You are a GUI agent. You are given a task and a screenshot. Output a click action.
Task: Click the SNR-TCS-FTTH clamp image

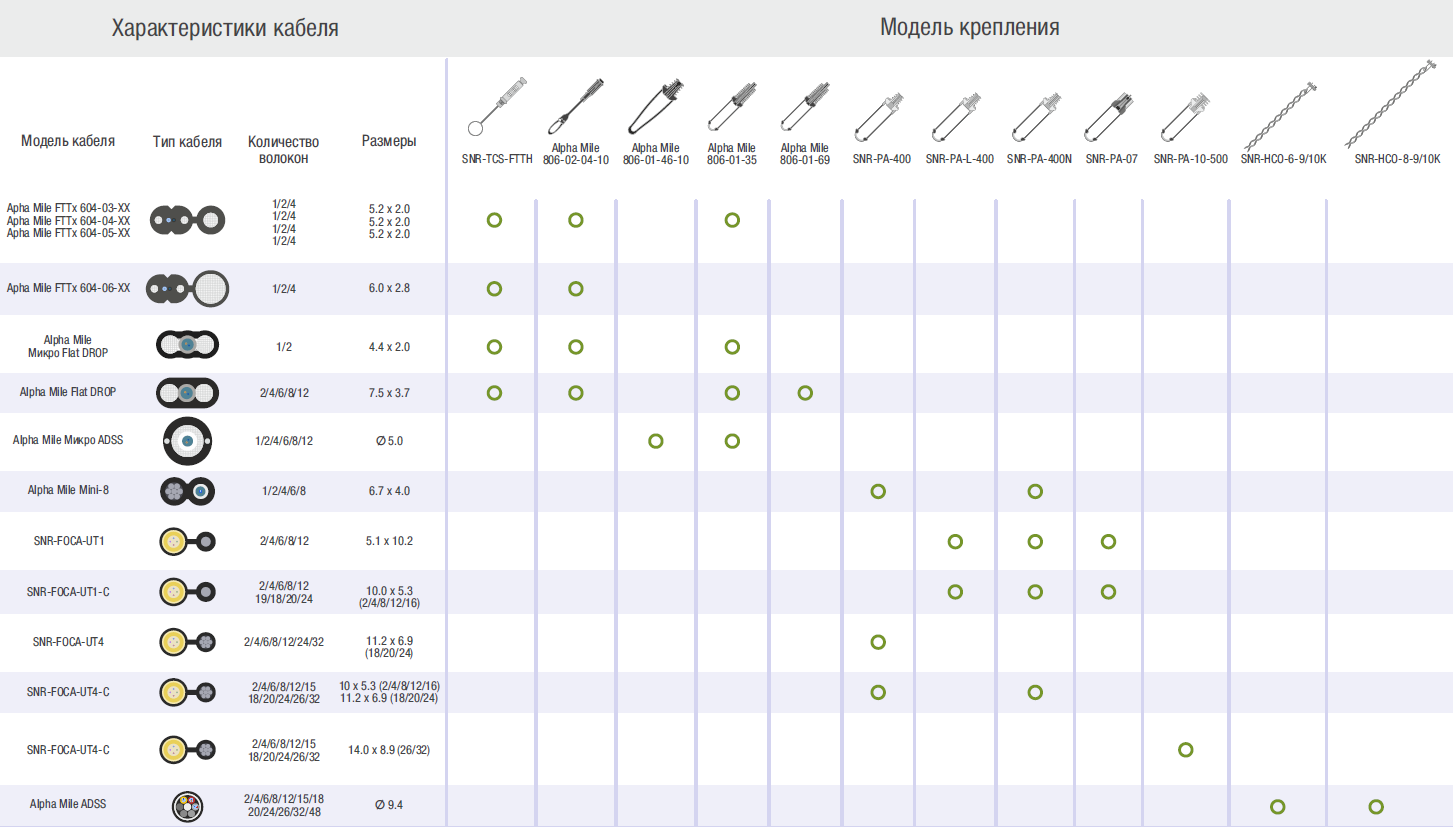[496, 104]
